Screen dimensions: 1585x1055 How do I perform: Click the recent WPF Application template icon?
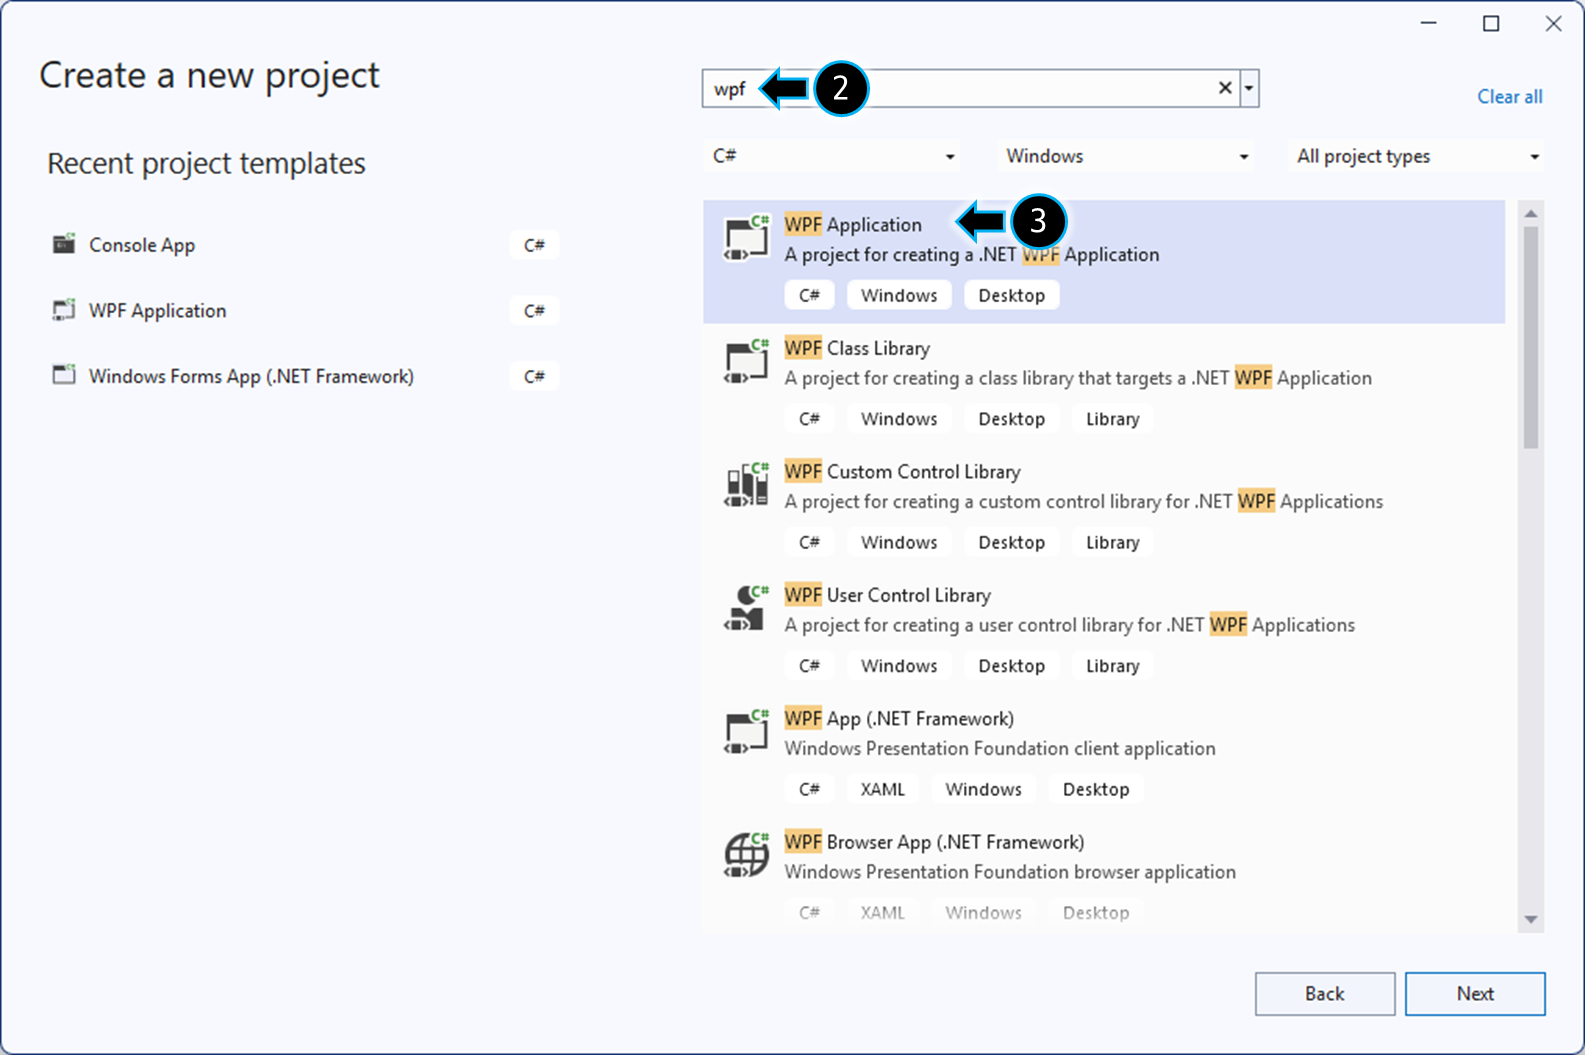coord(64,310)
